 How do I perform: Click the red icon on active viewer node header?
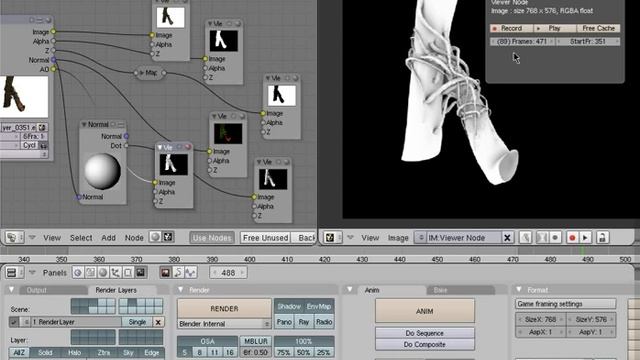click(x=187, y=147)
